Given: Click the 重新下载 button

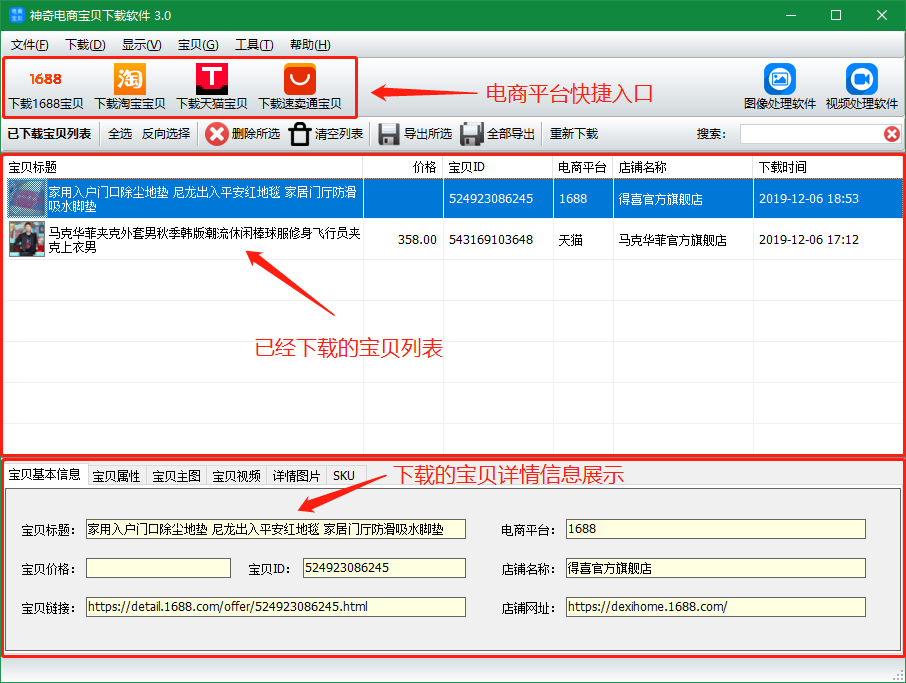Looking at the screenshot, I should point(574,134).
